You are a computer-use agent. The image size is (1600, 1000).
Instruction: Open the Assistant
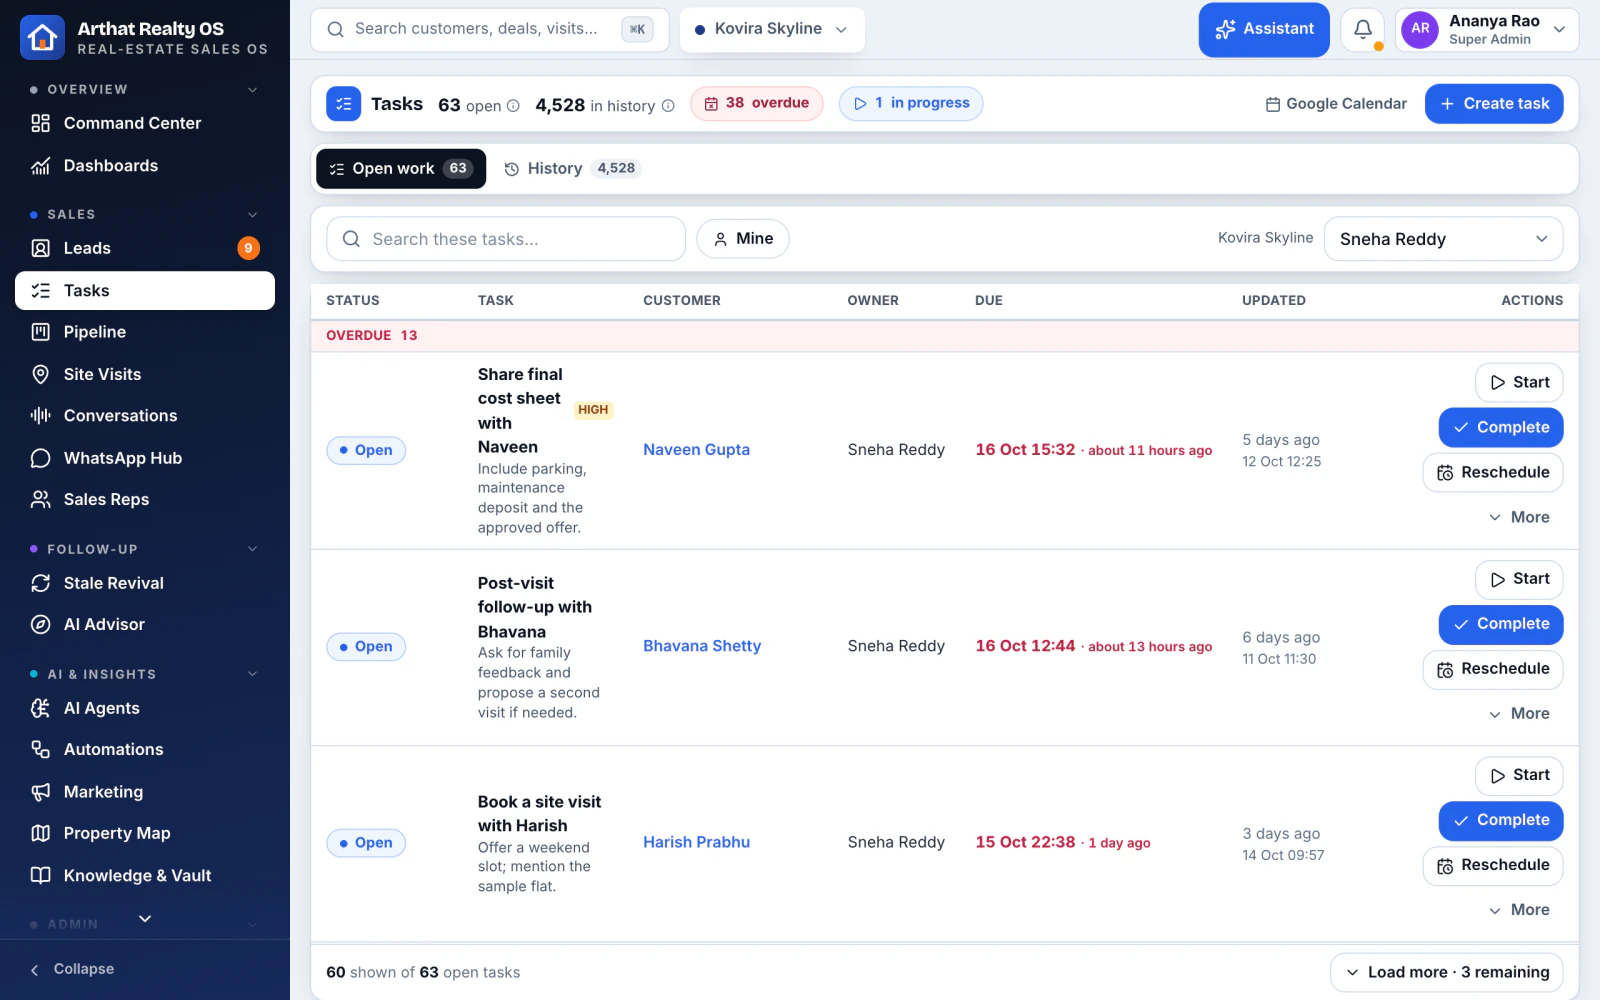tap(1264, 30)
